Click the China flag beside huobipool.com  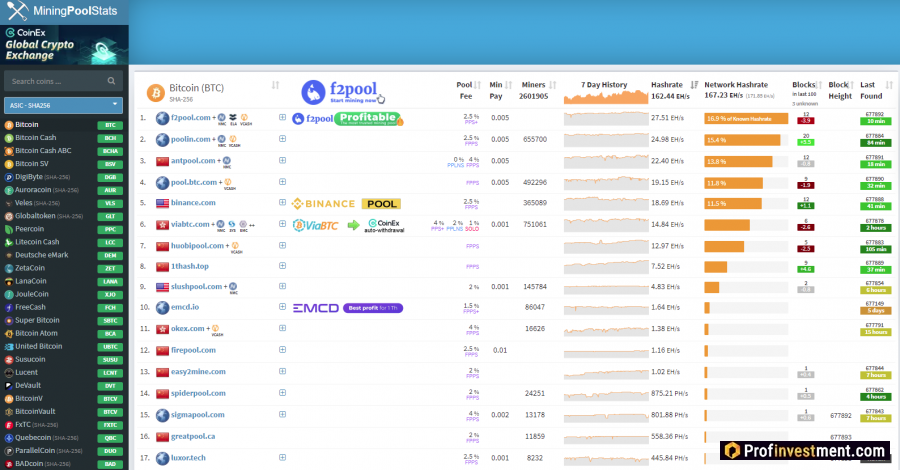162,246
